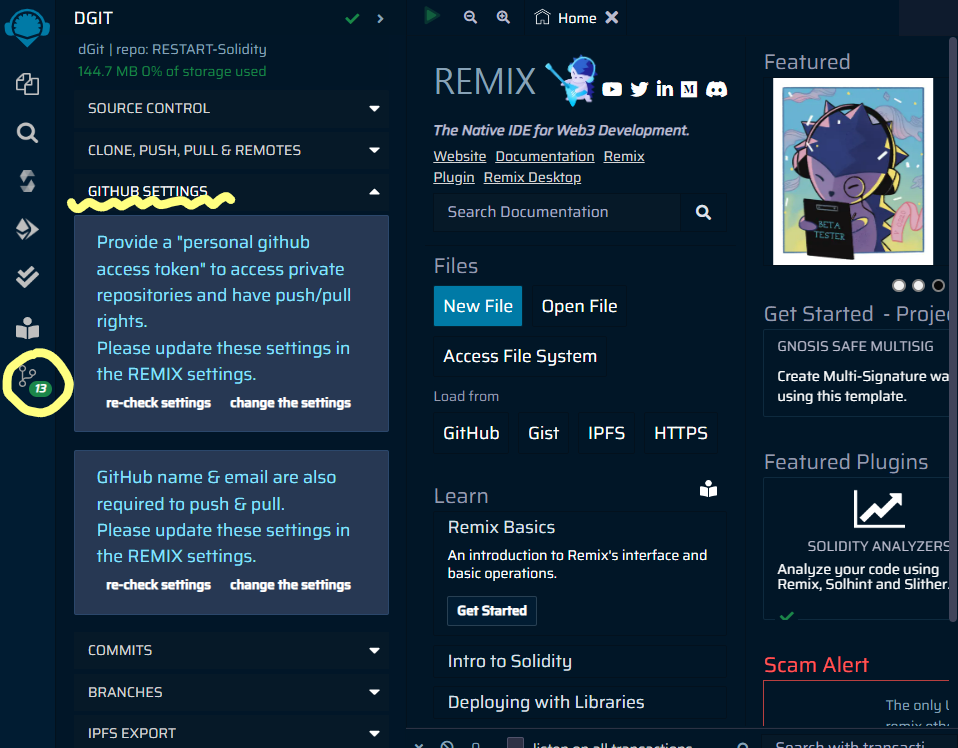Expand Deploying with Libraries tutorial
Viewport: 958px width, 748px height.
(580, 702)
